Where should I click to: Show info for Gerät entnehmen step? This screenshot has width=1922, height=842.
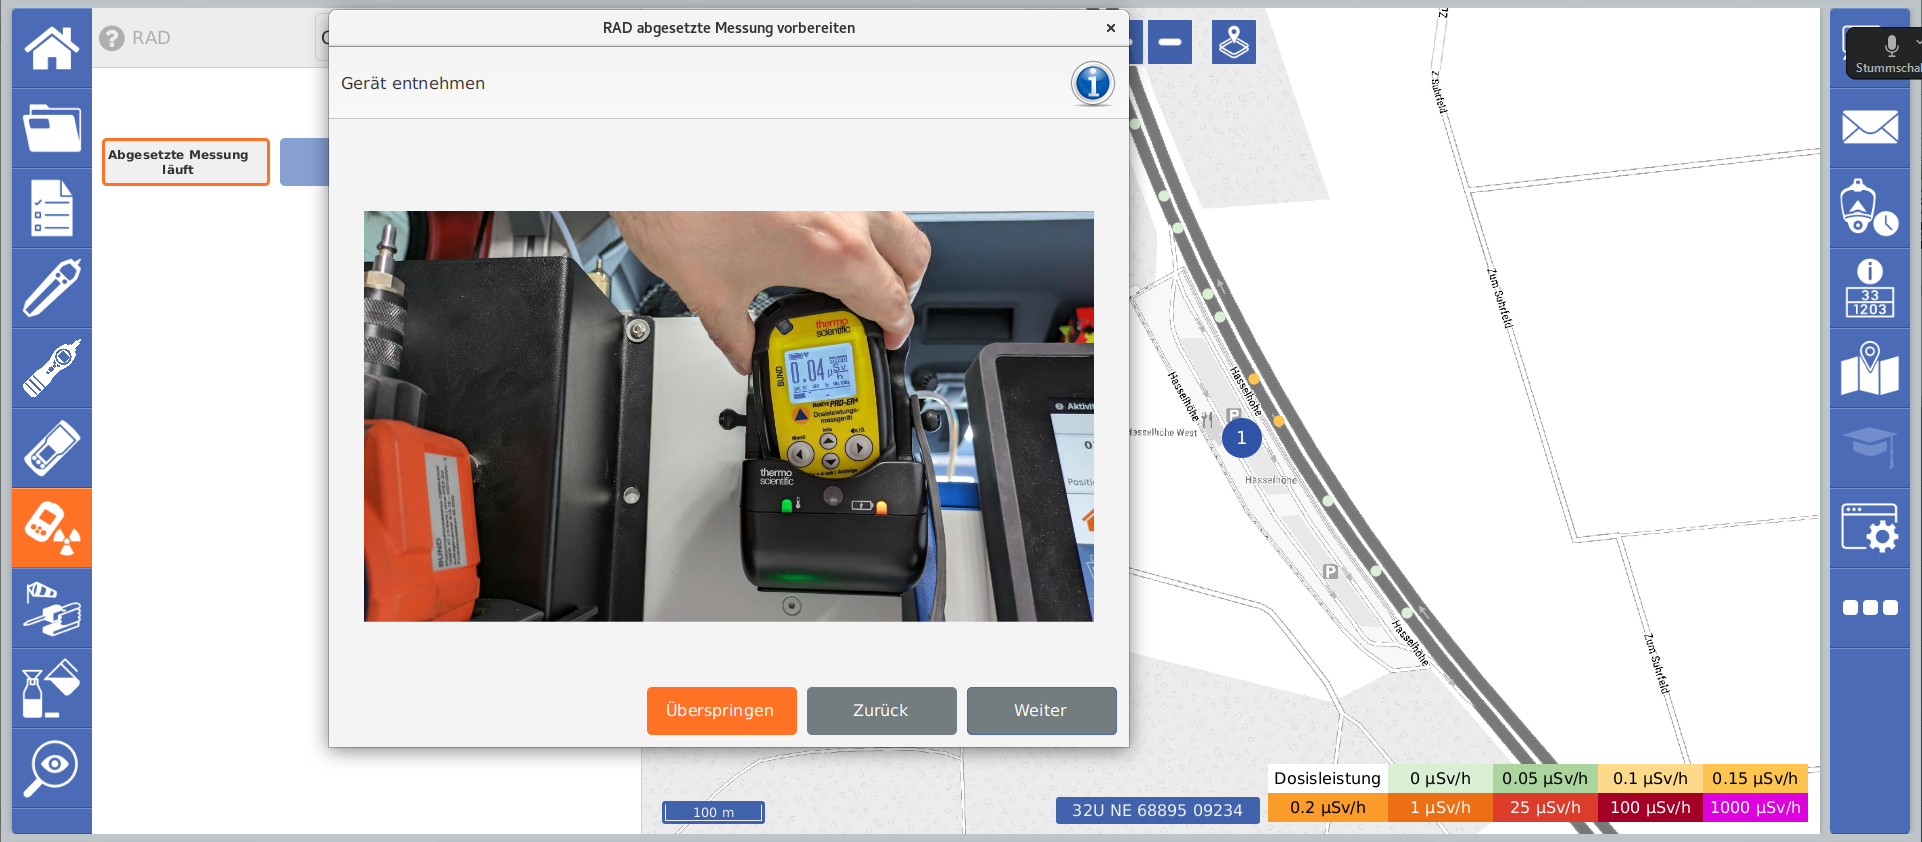1093,83
